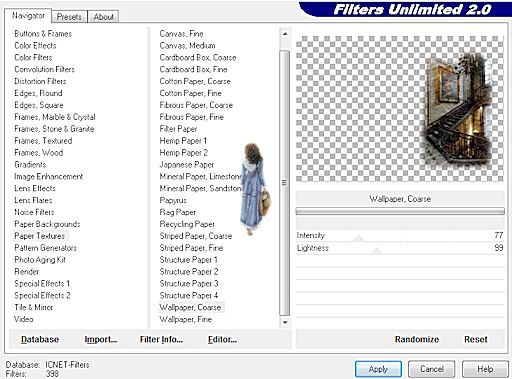Viewport: 512px width, 379px height.
Task: Select Paper Textures category
Action: [x=40, y=236]
